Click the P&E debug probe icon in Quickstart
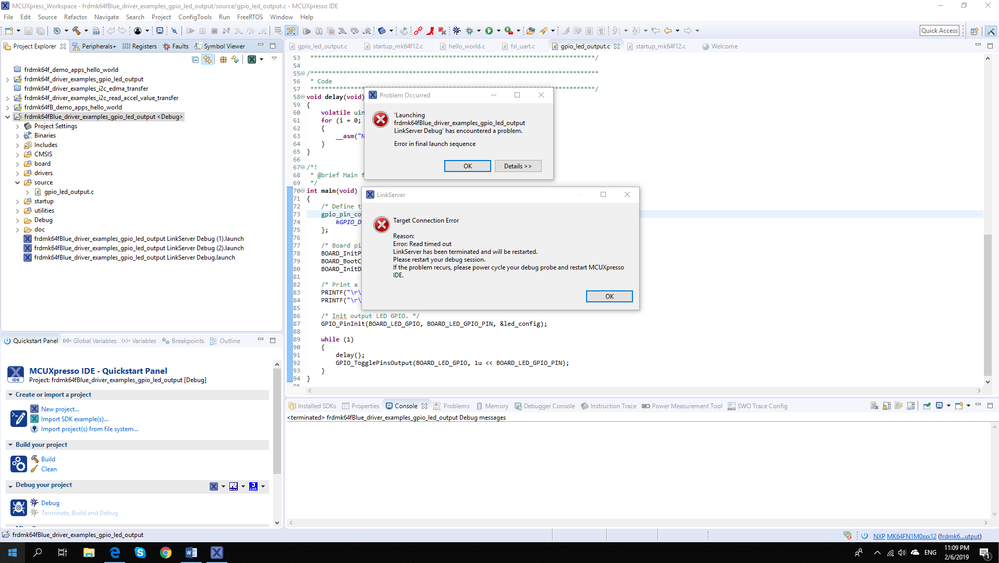The image size is (999, 563). (233, 487)
